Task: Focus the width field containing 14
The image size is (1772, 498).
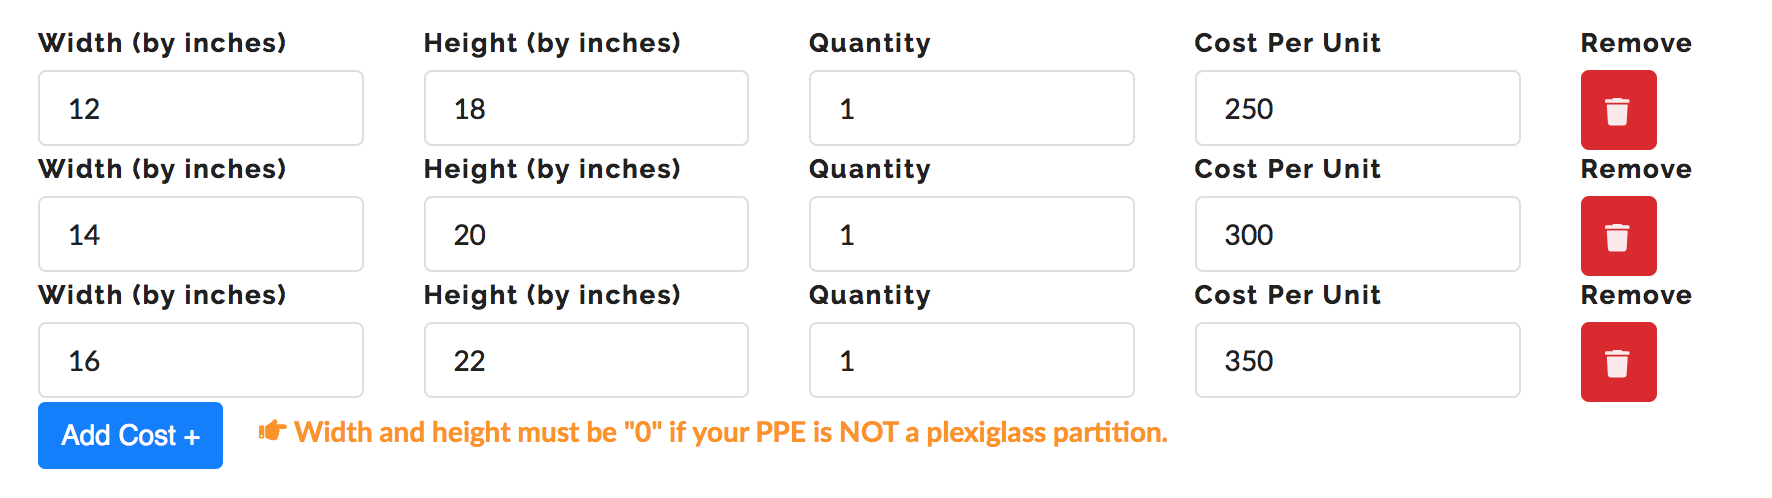Action: pos(201,234)
